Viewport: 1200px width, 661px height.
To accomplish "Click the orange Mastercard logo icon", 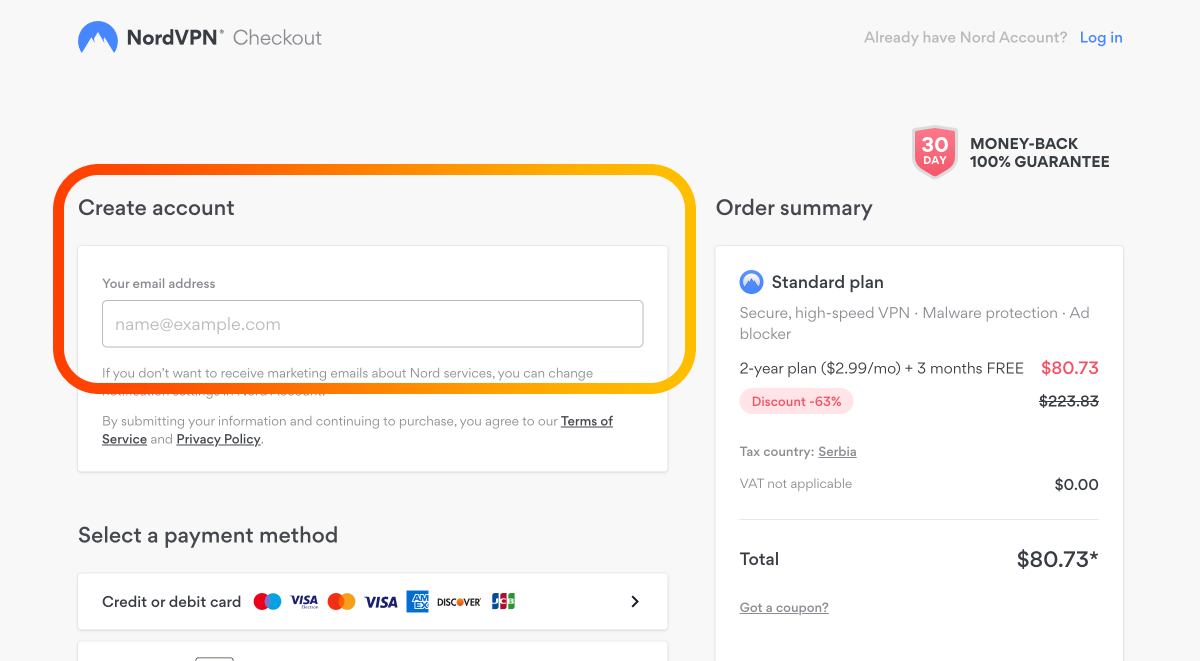I will (x=341, y=602).
